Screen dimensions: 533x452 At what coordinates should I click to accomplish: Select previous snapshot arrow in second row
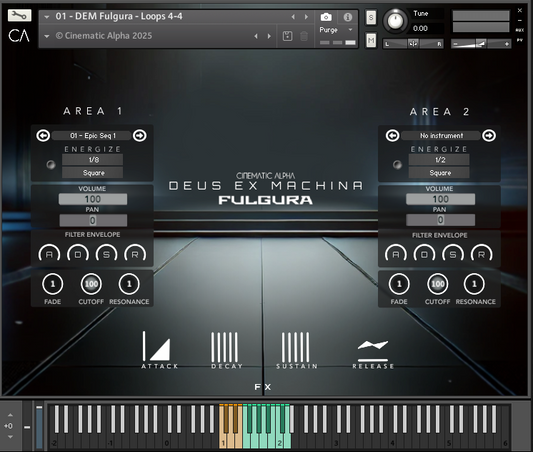pyautogui.click(x=256, y=36)
